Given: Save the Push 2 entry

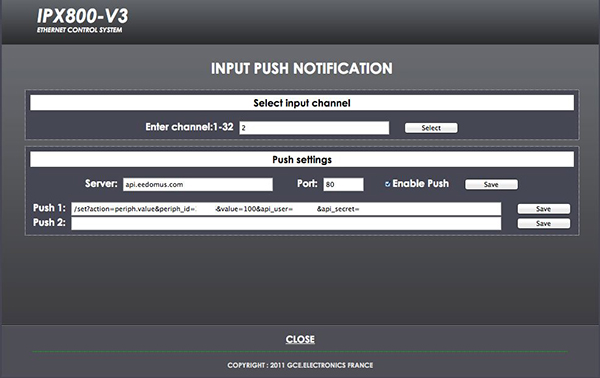Looking at the screenshot, I should coord(544,223).
